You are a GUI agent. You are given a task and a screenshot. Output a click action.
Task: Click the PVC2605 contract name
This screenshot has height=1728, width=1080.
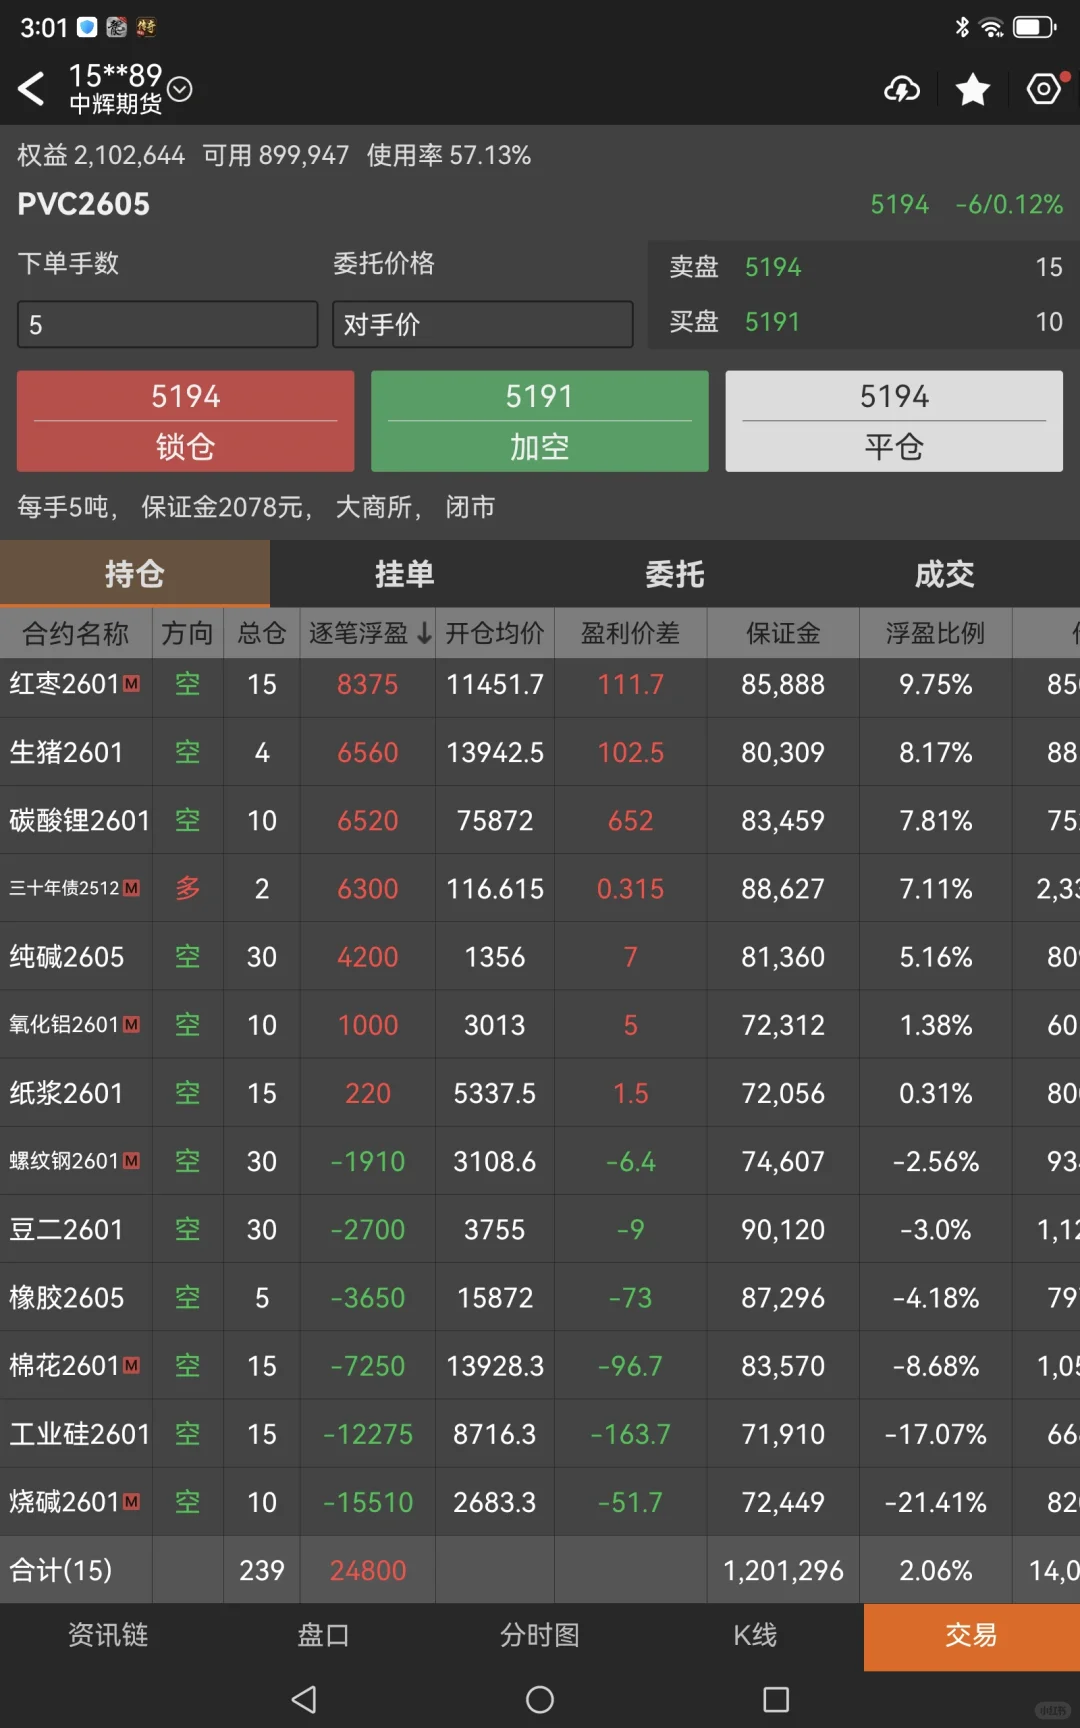(84, 204)
